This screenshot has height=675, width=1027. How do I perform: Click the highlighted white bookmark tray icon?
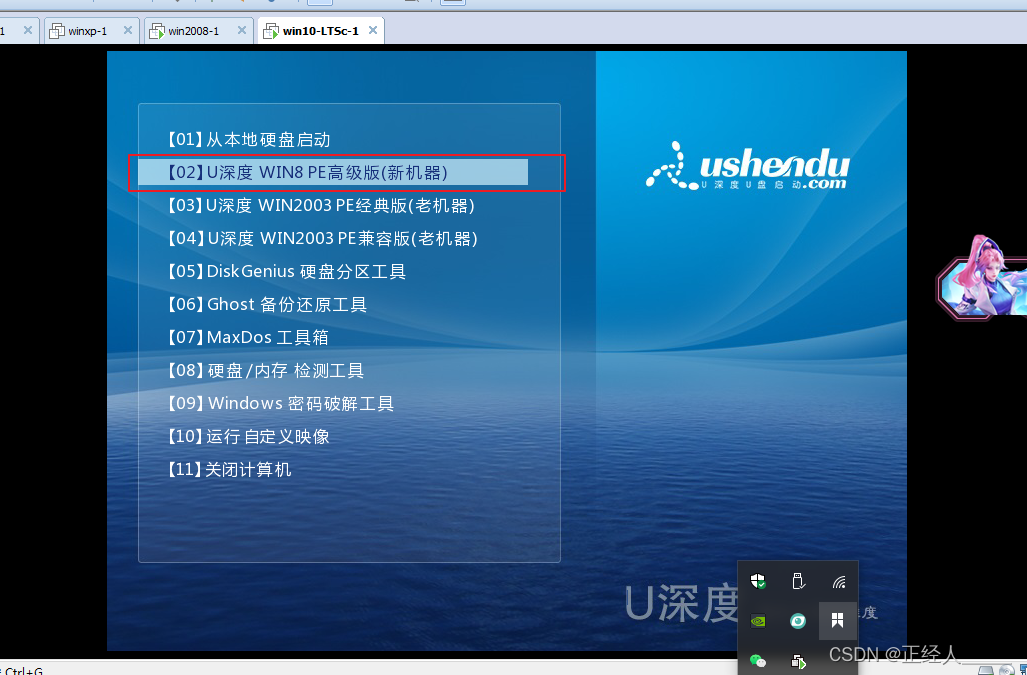click(838, 620)
